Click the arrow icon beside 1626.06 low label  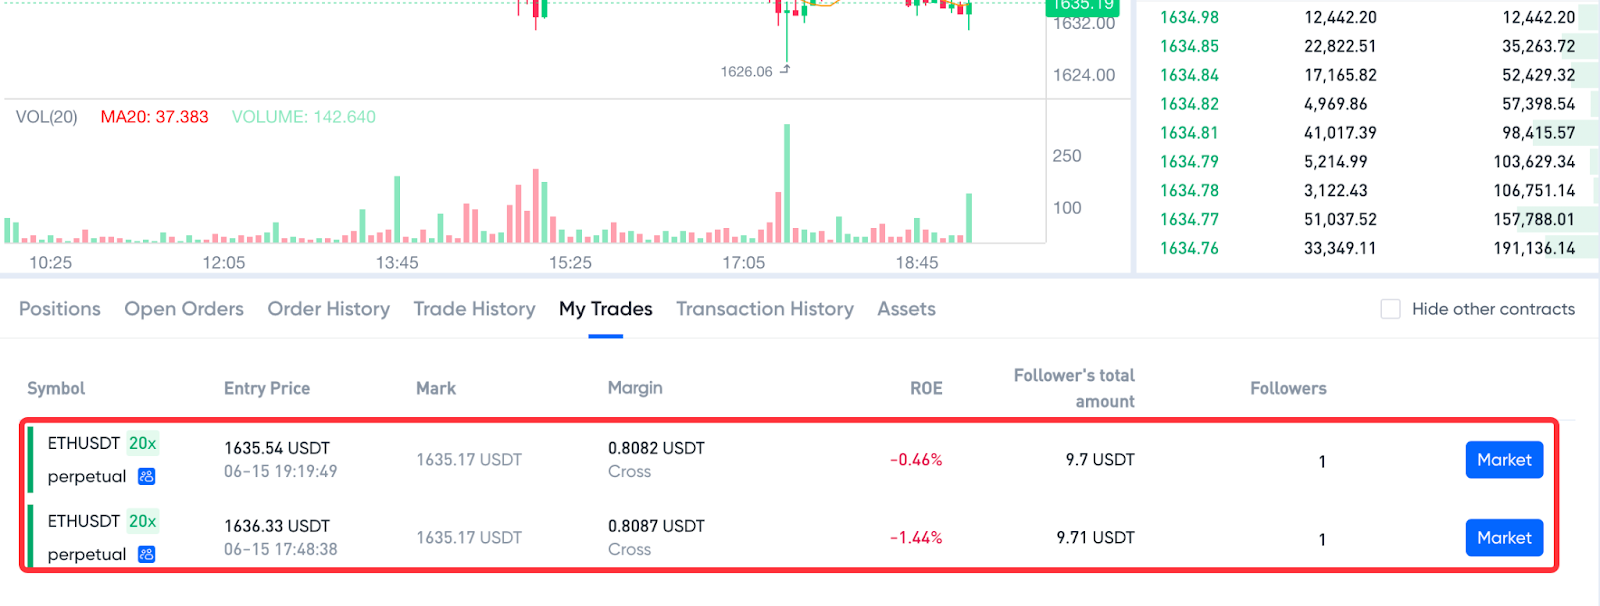pos(785,70)
